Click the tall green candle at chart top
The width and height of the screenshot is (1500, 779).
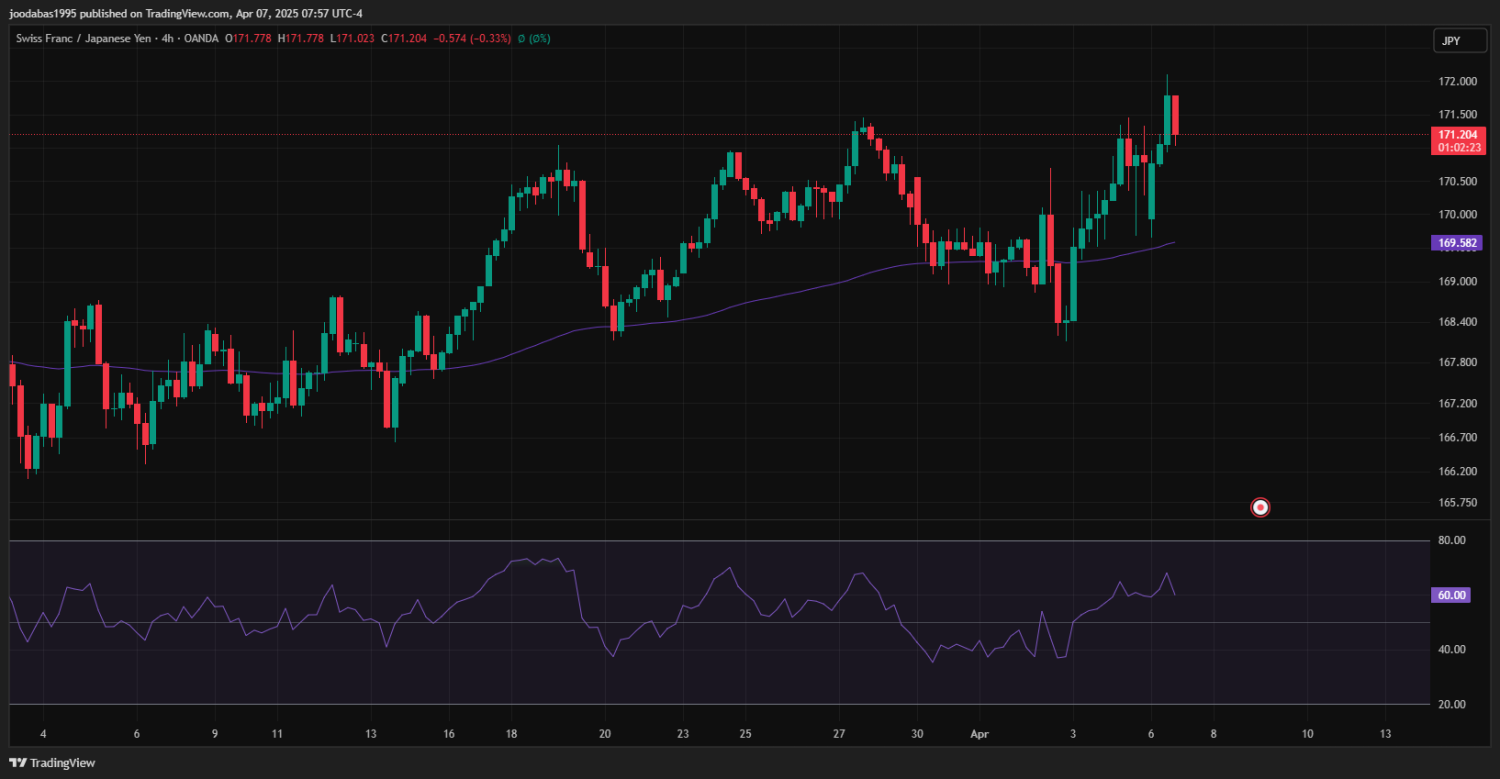1166,118
